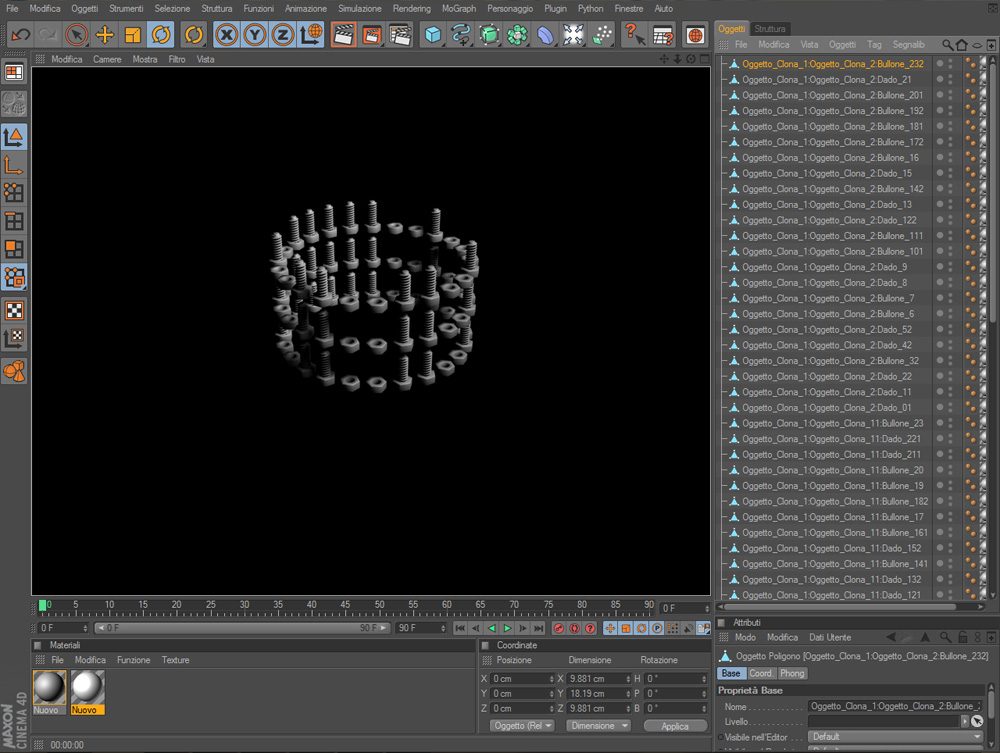Screen dimensions: 1000x753
Task: Click the layout switcher icon at the top of the left sidebar
Action: (14, 72)
